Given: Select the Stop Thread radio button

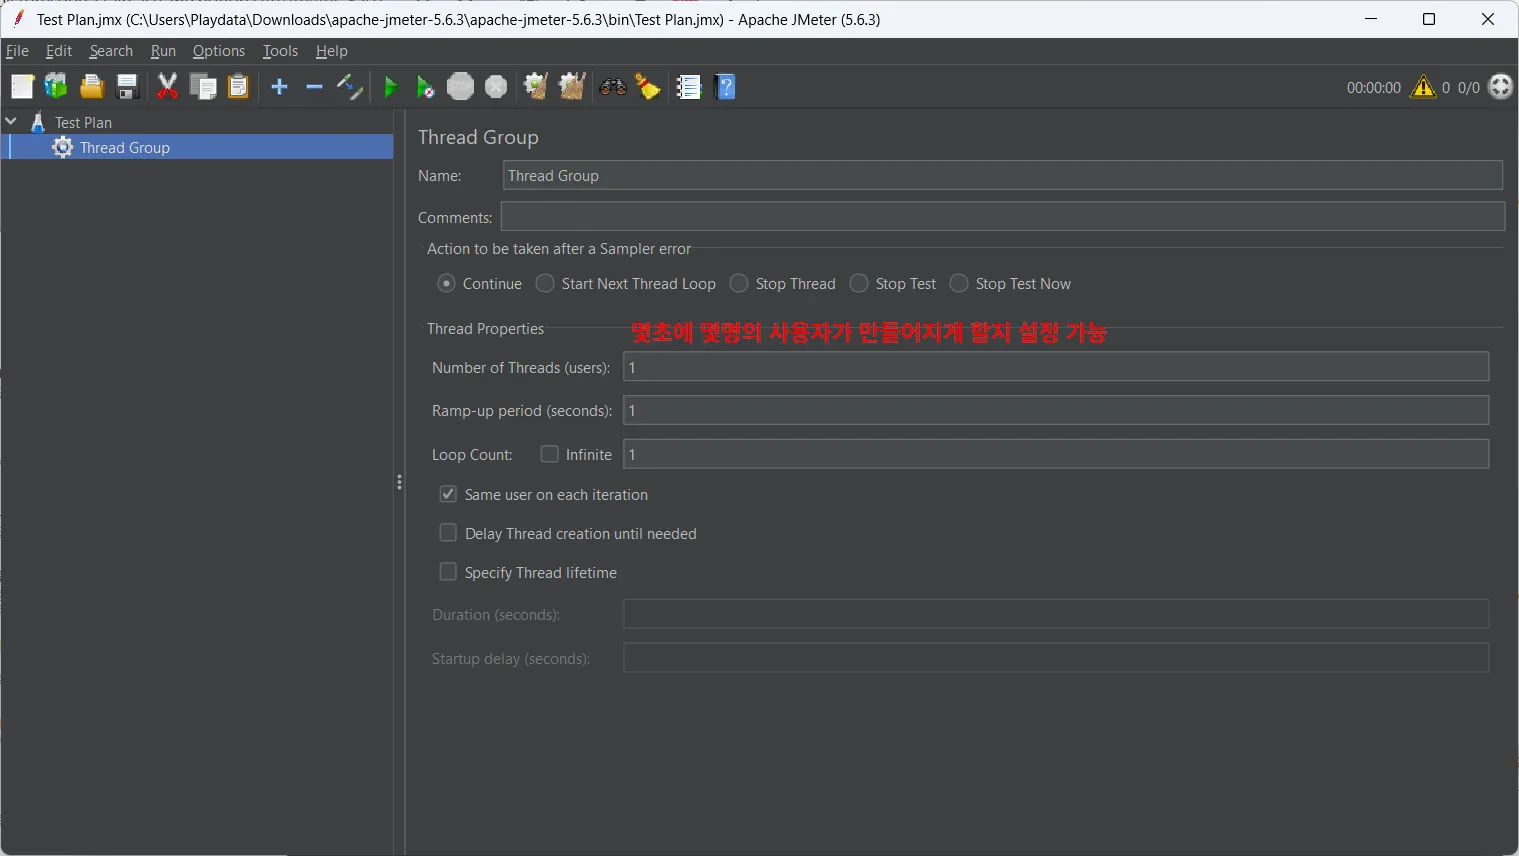Looking at the screenshot, I should tap(739, 284).
